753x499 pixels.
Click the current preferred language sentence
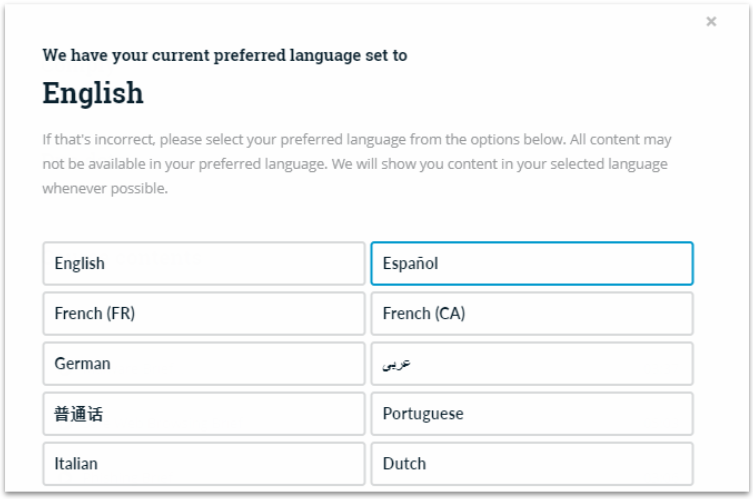pos(225,55)
